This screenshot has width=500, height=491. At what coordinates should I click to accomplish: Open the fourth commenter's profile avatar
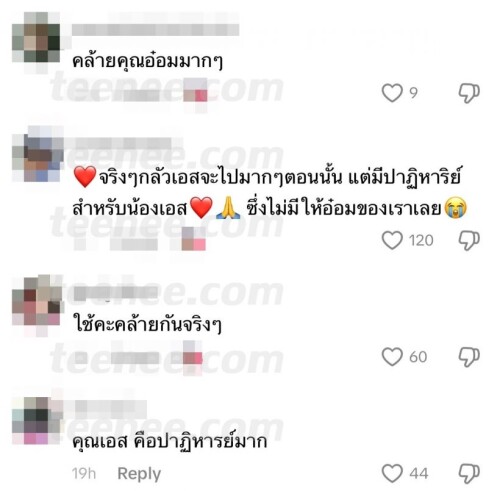37,421
